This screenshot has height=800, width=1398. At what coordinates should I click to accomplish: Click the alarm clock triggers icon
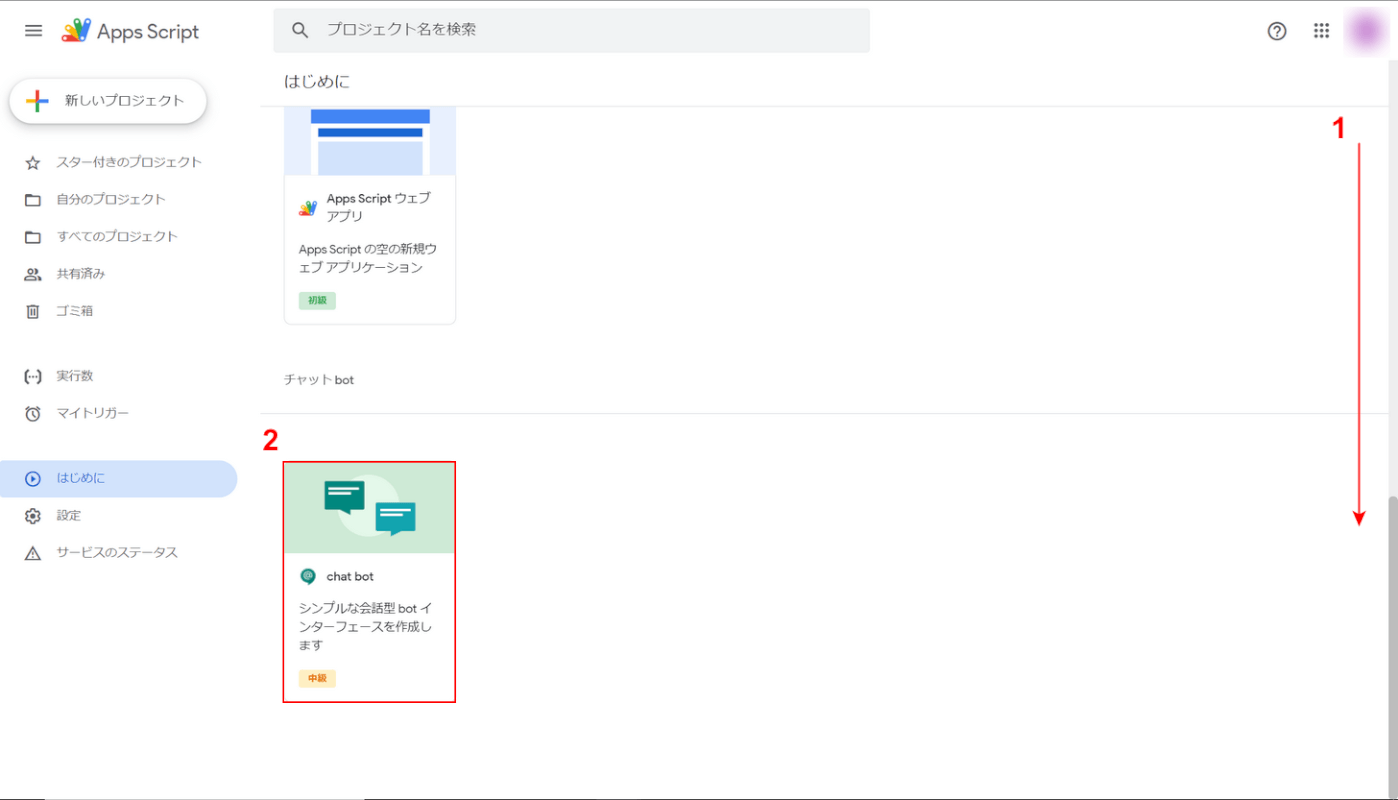33,413
